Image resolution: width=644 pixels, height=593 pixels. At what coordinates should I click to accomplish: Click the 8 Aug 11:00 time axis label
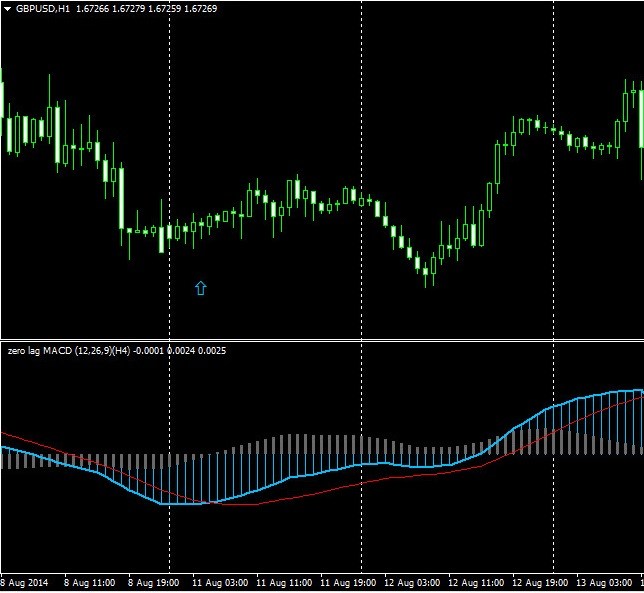pos(90,583)
